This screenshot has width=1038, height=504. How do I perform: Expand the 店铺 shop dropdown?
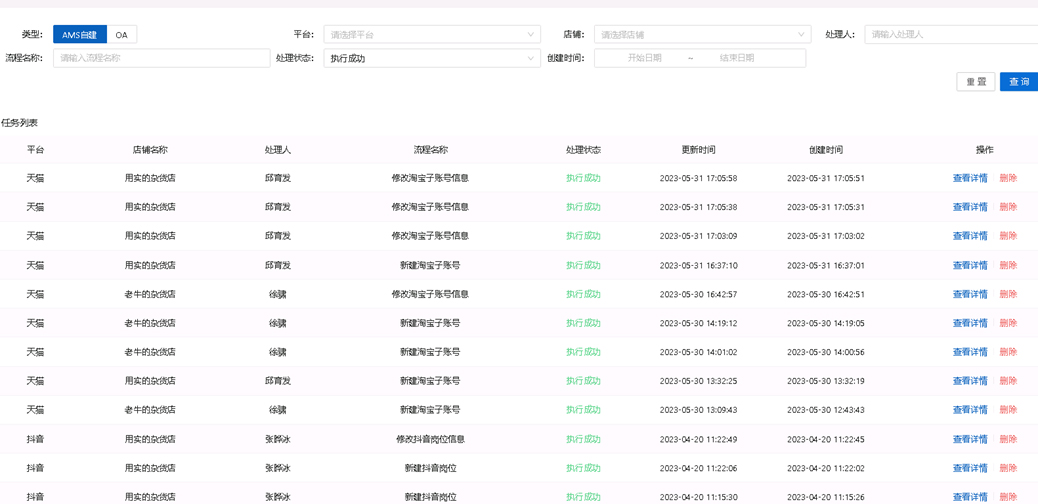click(x=702, y=35)
